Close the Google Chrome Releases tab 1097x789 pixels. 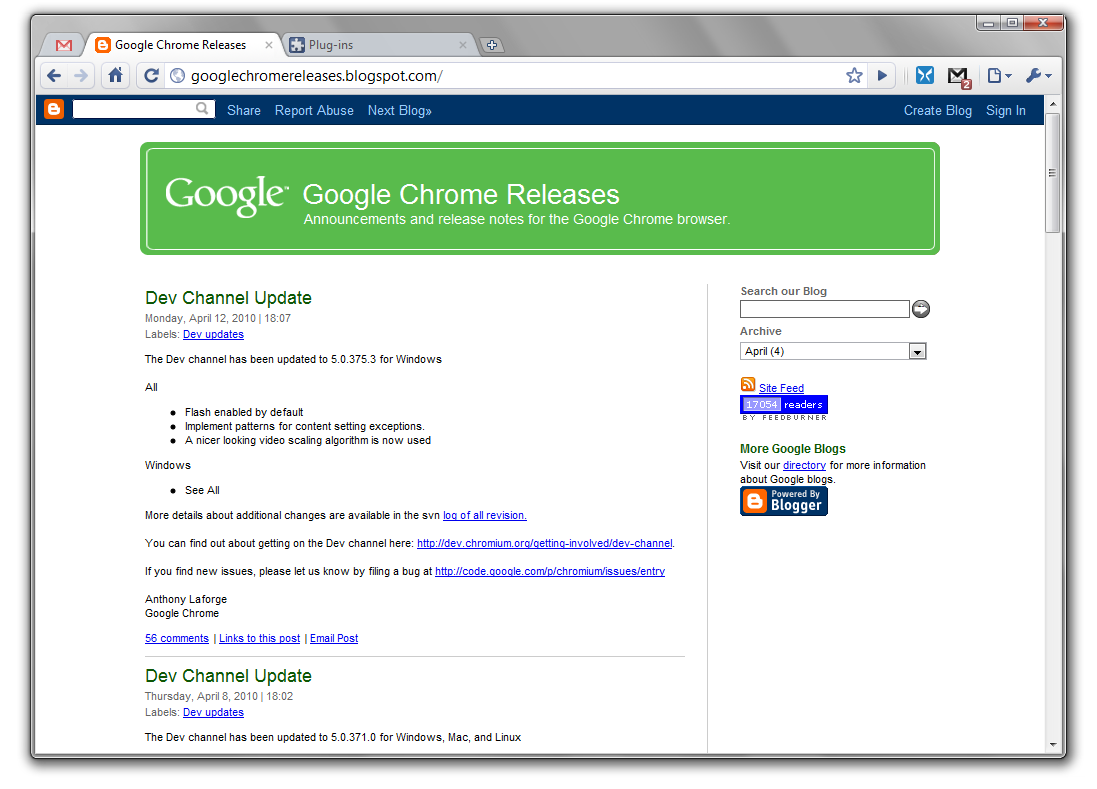[x=269, y=45]
